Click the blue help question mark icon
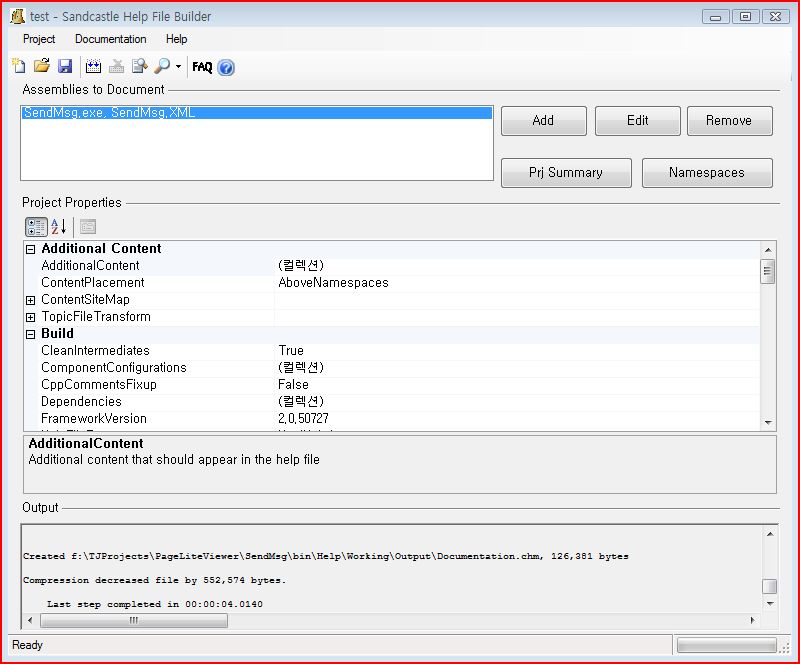The width and height of the screenshot is (800, 664). coord(226,67)
